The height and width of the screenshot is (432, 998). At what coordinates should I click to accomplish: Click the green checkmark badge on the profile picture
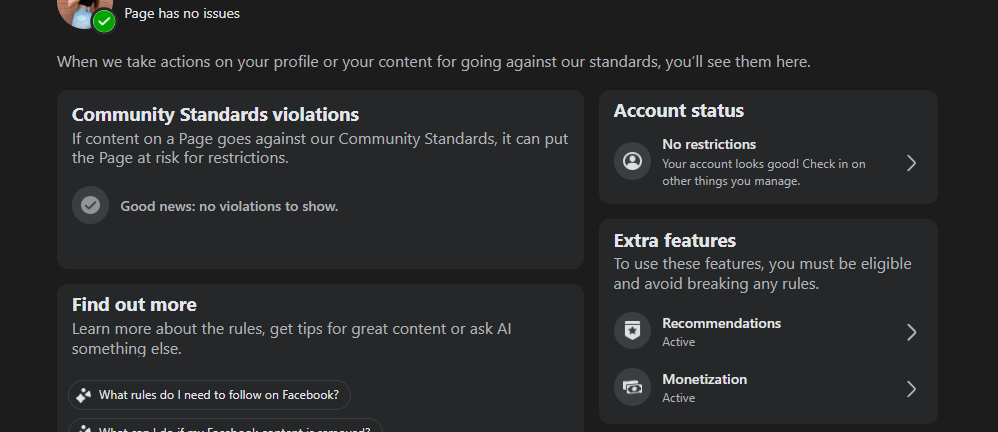104,20
